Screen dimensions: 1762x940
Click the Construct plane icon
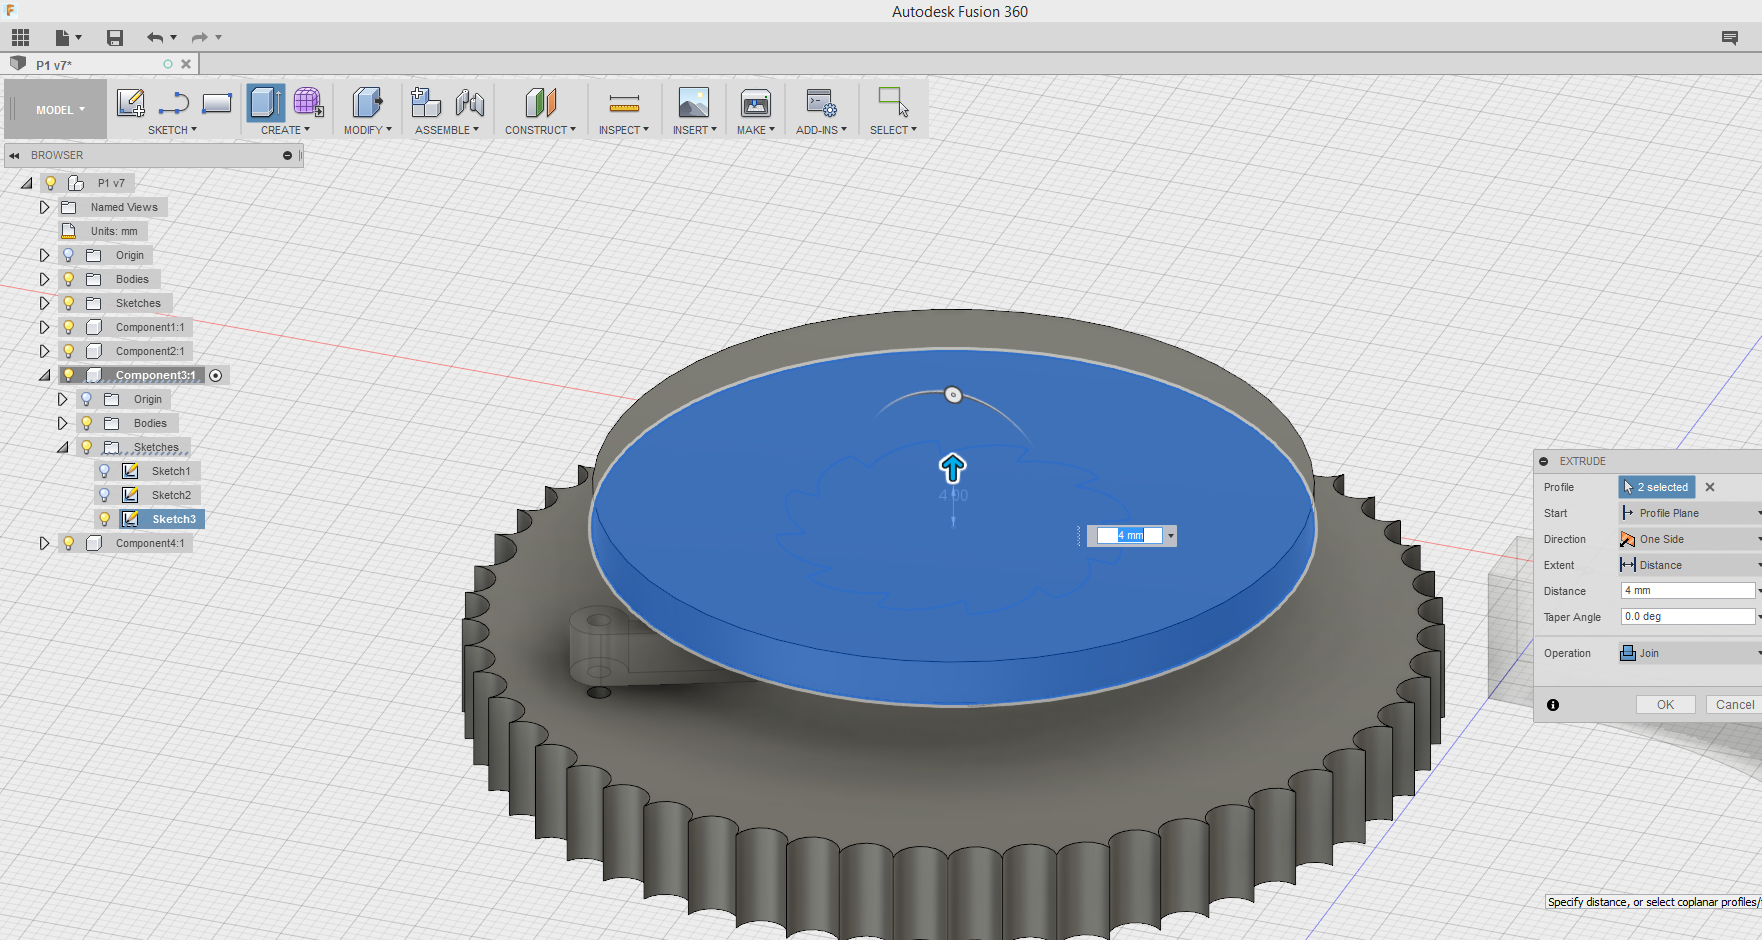tap(540, 103)
